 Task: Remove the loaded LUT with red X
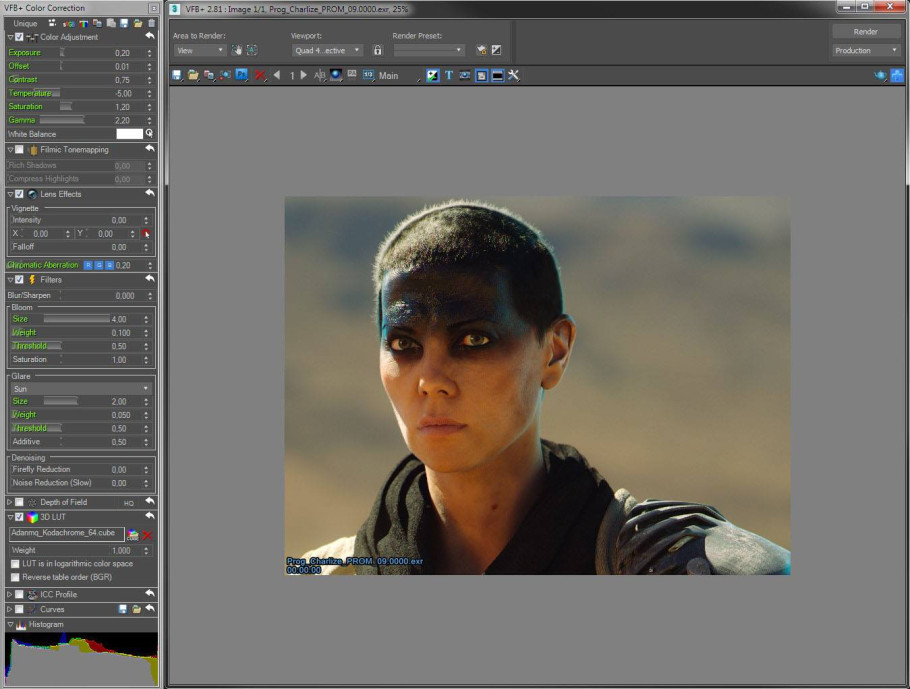[147, 535]
